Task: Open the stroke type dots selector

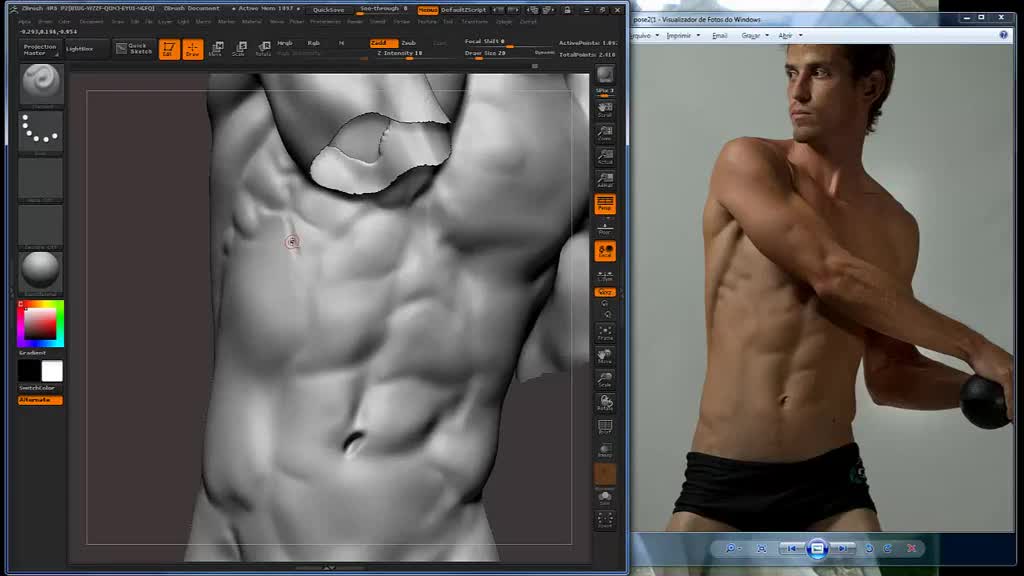Action: tap(41, 130)
